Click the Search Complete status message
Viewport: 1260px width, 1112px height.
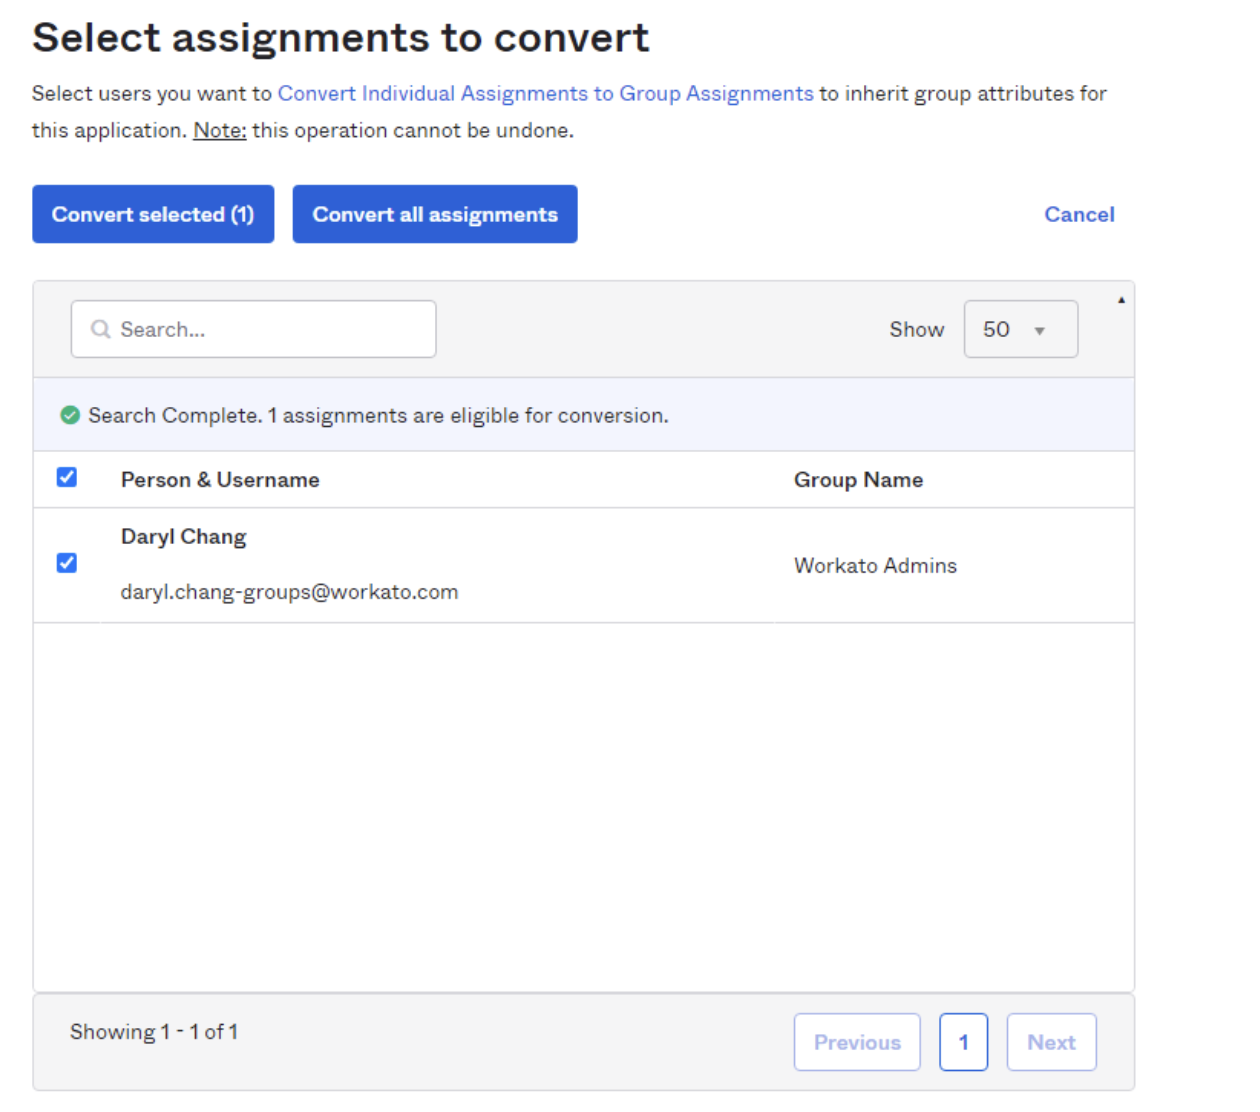pos(378,415)
